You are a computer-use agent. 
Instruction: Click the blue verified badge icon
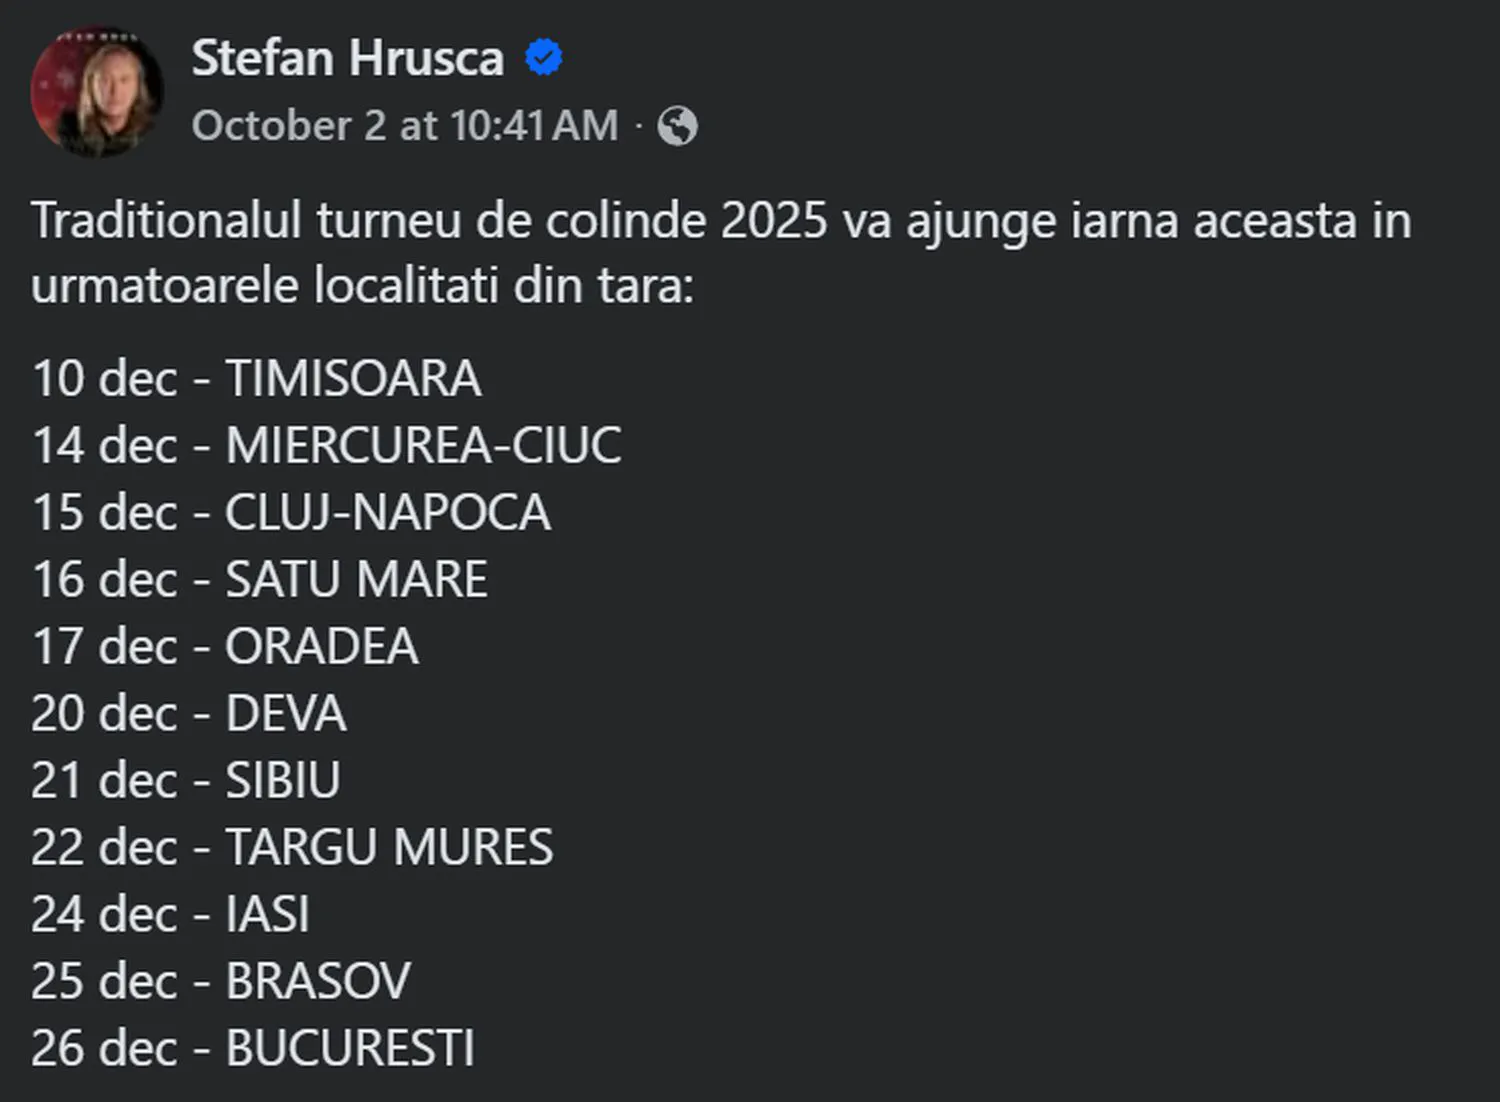(x=544, y=58)
